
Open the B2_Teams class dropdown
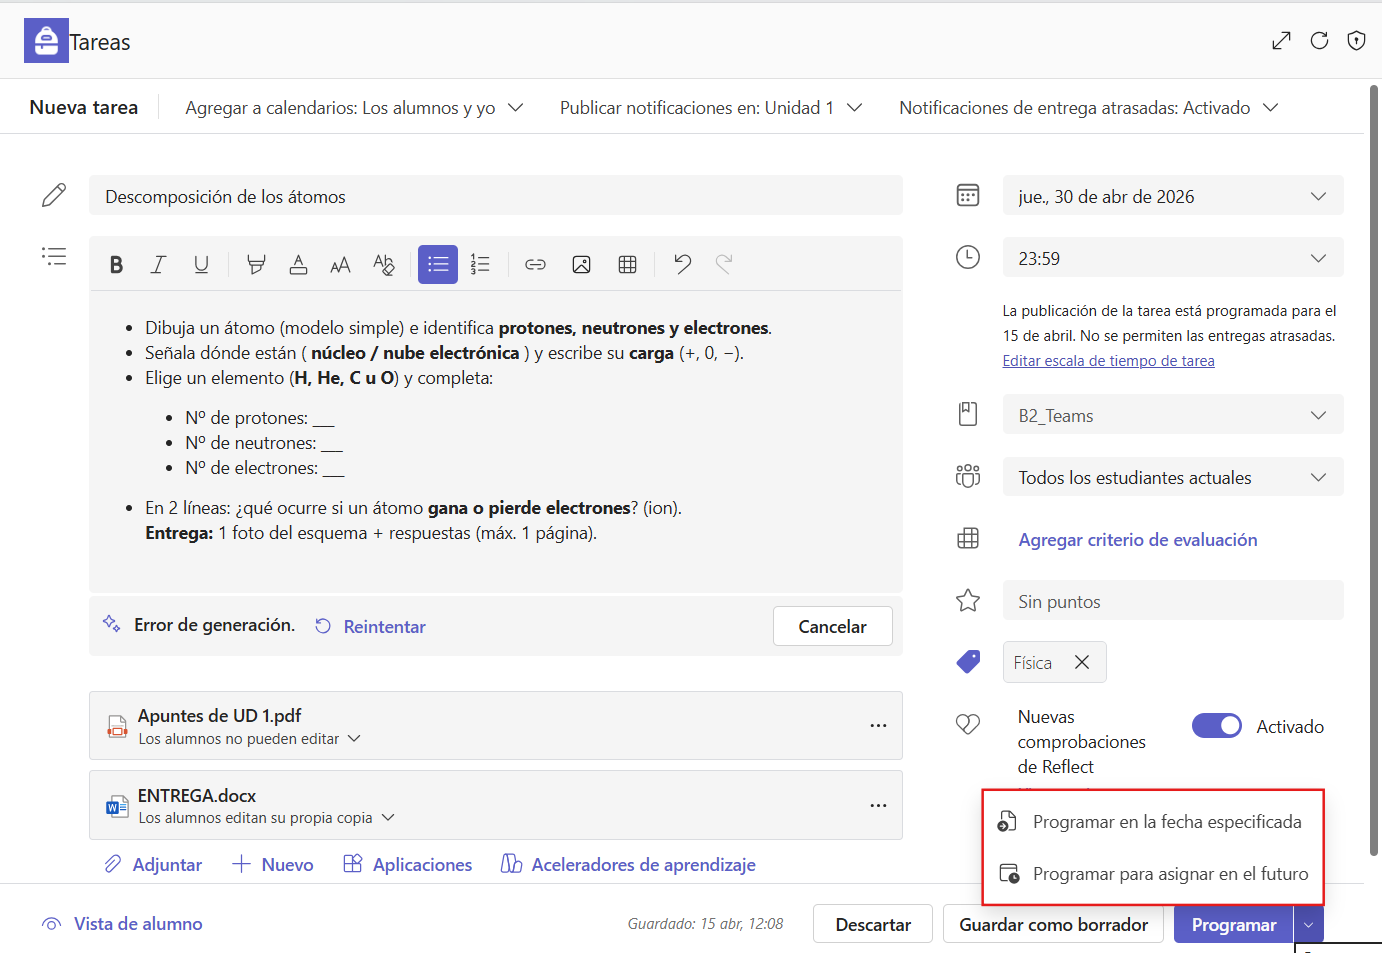click(x=1173, y=415)
